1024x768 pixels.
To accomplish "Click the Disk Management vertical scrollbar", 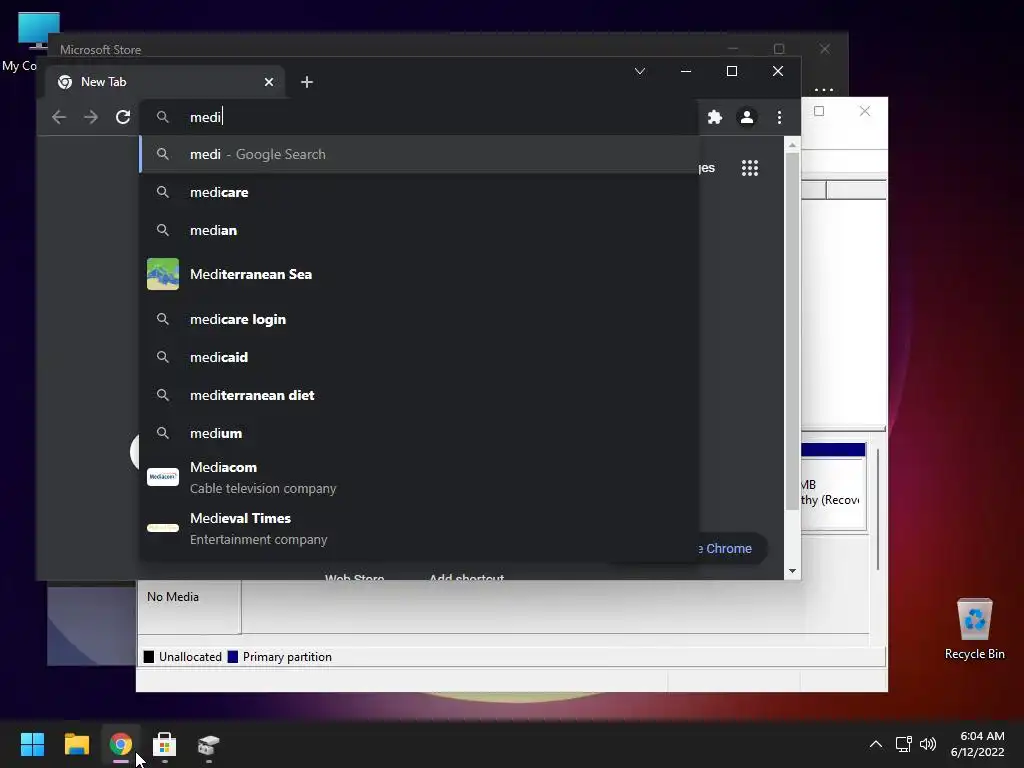I will click(x=878, y=509).
